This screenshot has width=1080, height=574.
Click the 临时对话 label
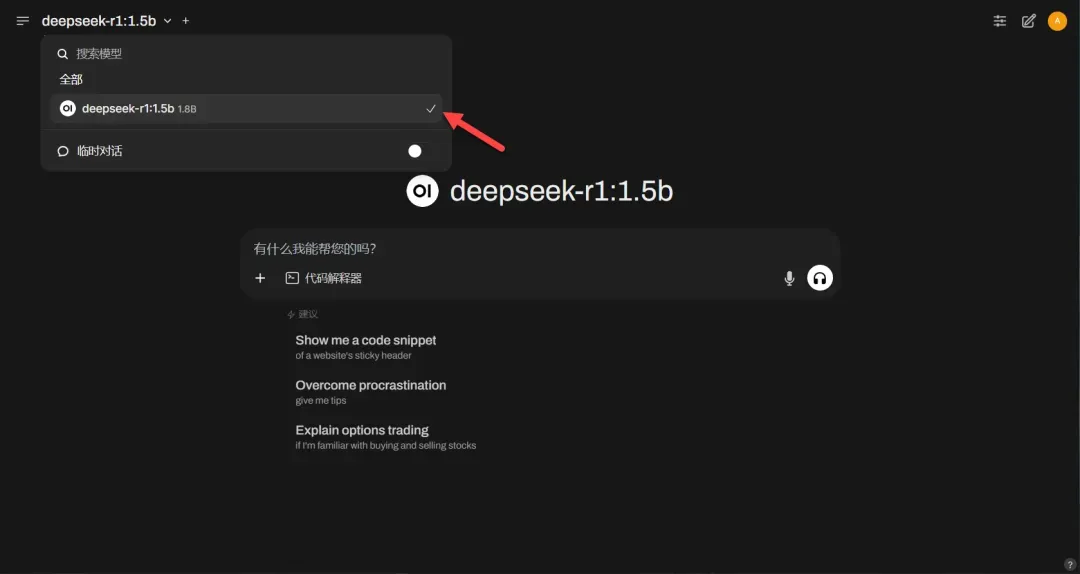(x=100, y=151)
